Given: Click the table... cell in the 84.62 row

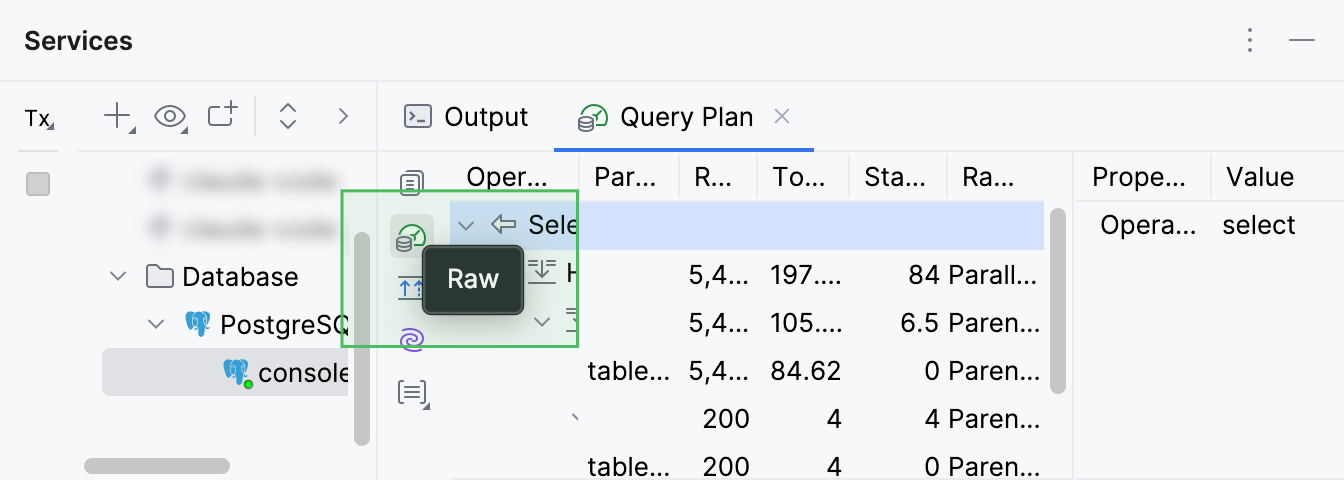Looking at the screenshot, I should coord(629,371).
